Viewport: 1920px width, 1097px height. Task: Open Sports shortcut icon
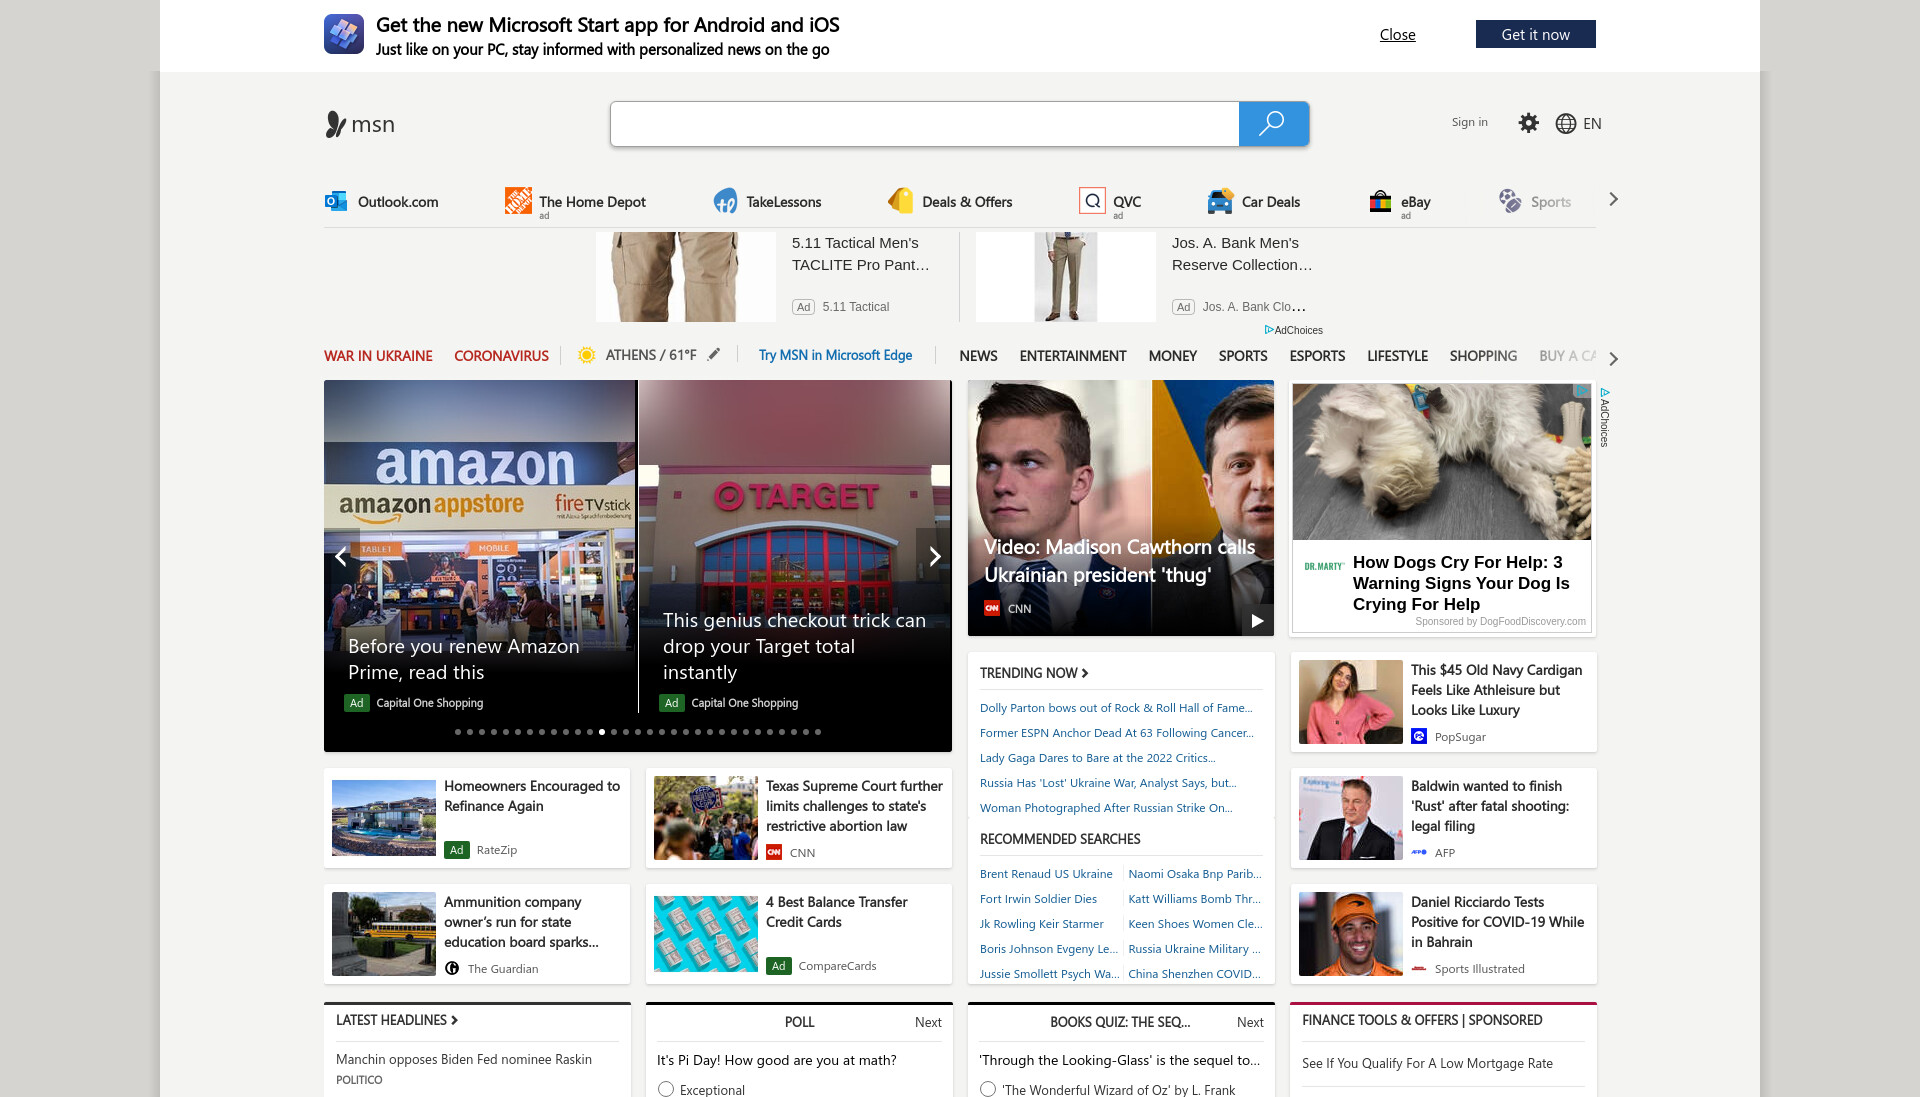[x=1510, y=201]
